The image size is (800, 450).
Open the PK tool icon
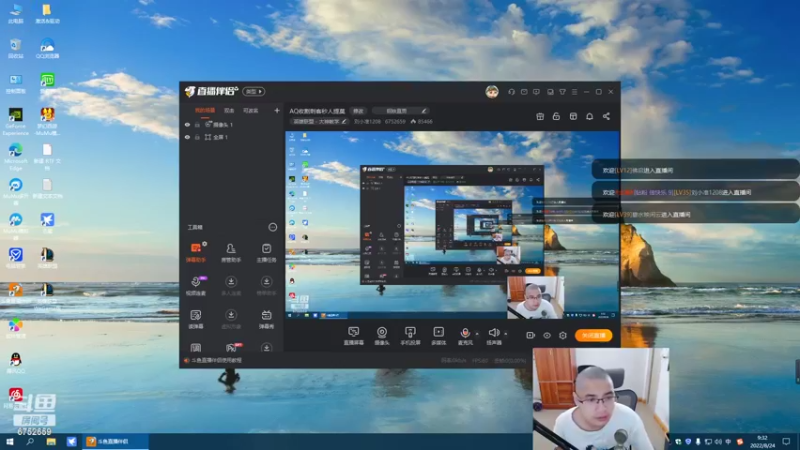(x=231, y=348)
